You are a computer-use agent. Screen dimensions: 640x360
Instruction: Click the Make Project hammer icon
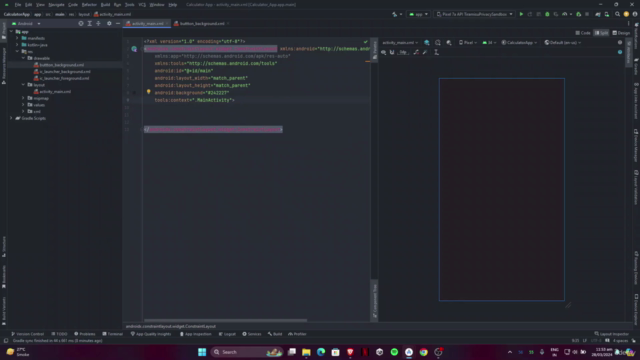(x=395, y=14)
